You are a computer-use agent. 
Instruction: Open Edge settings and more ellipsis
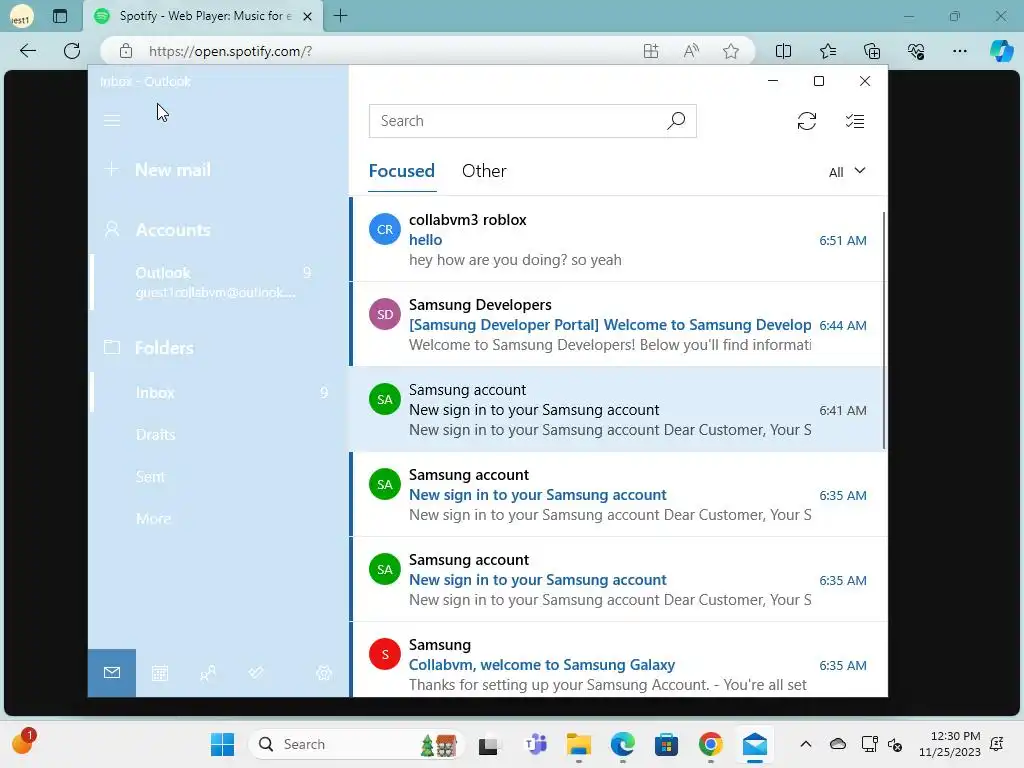click(959, 51)
